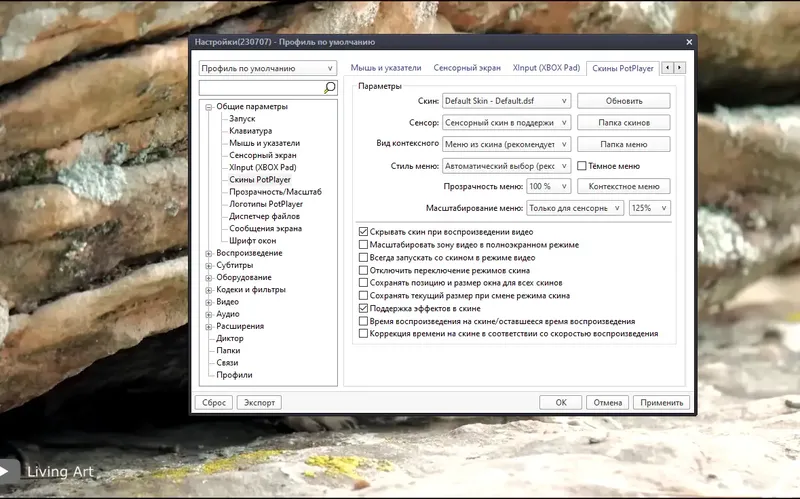Screen dimensions: 800x499
Task: Select Связи in the settings tree
Action: (227, 363)
